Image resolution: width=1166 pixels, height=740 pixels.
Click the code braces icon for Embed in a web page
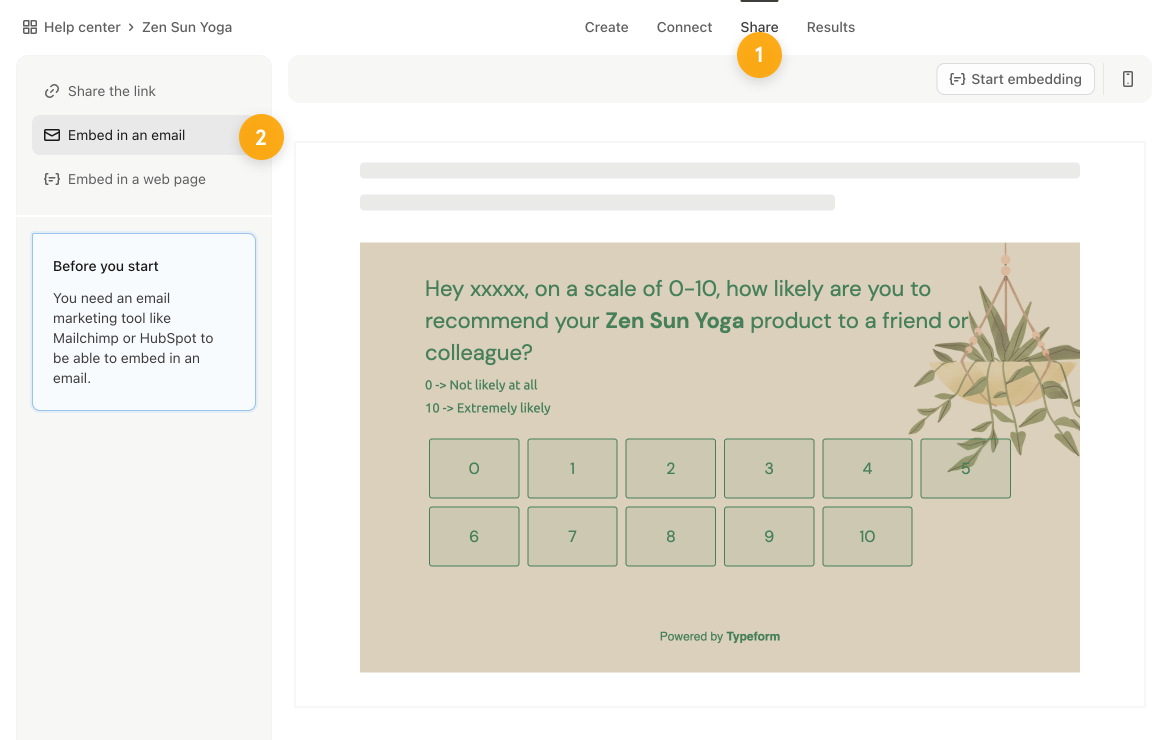point(52,179)
